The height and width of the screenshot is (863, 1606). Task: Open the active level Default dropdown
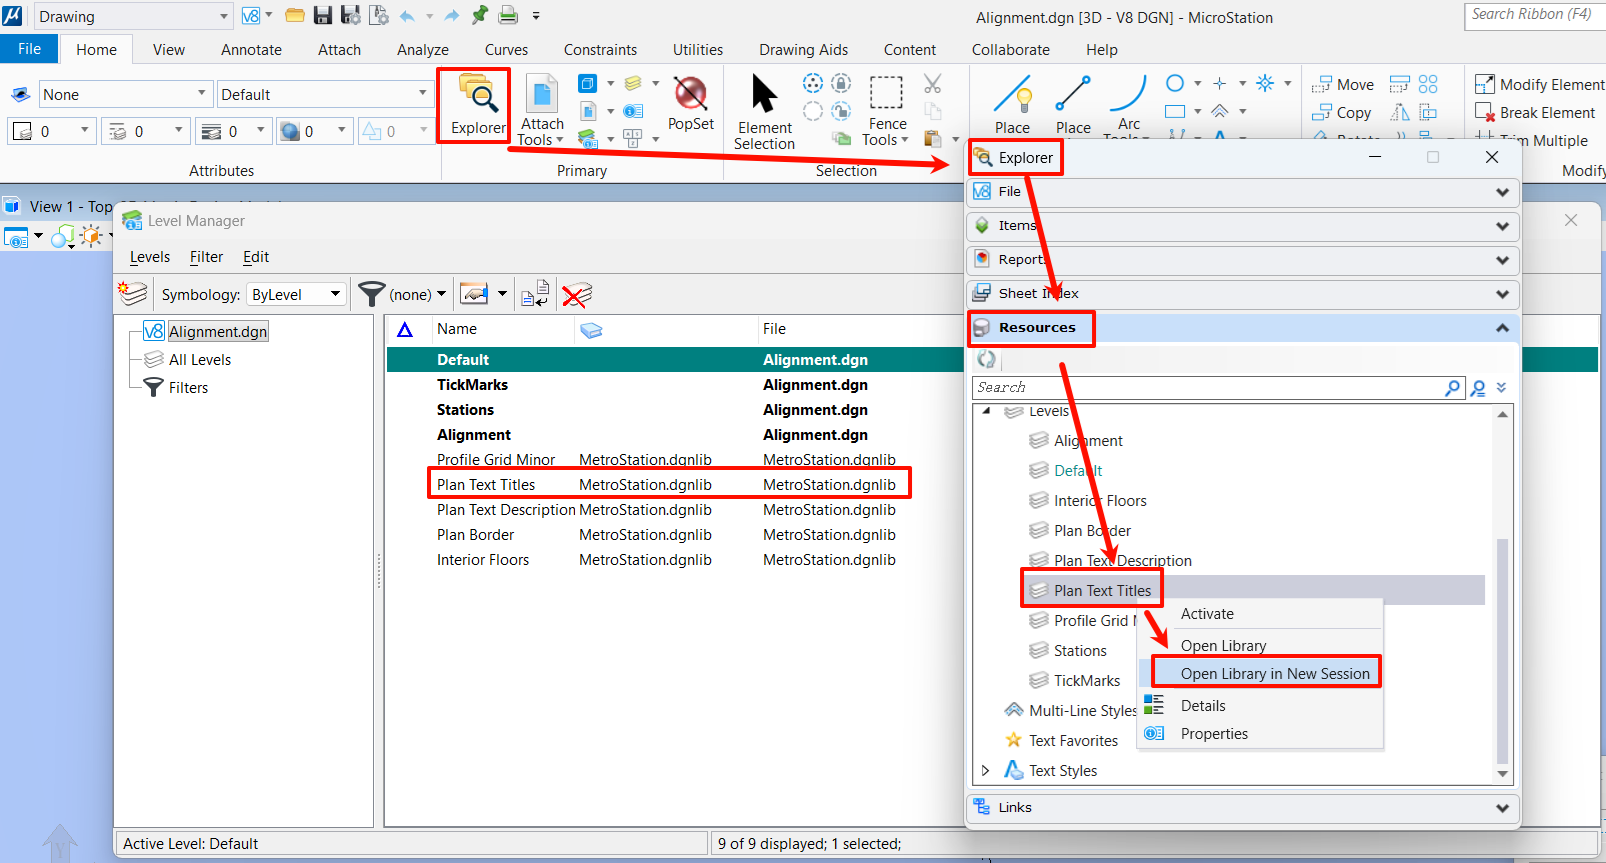(x=324, y=95)
